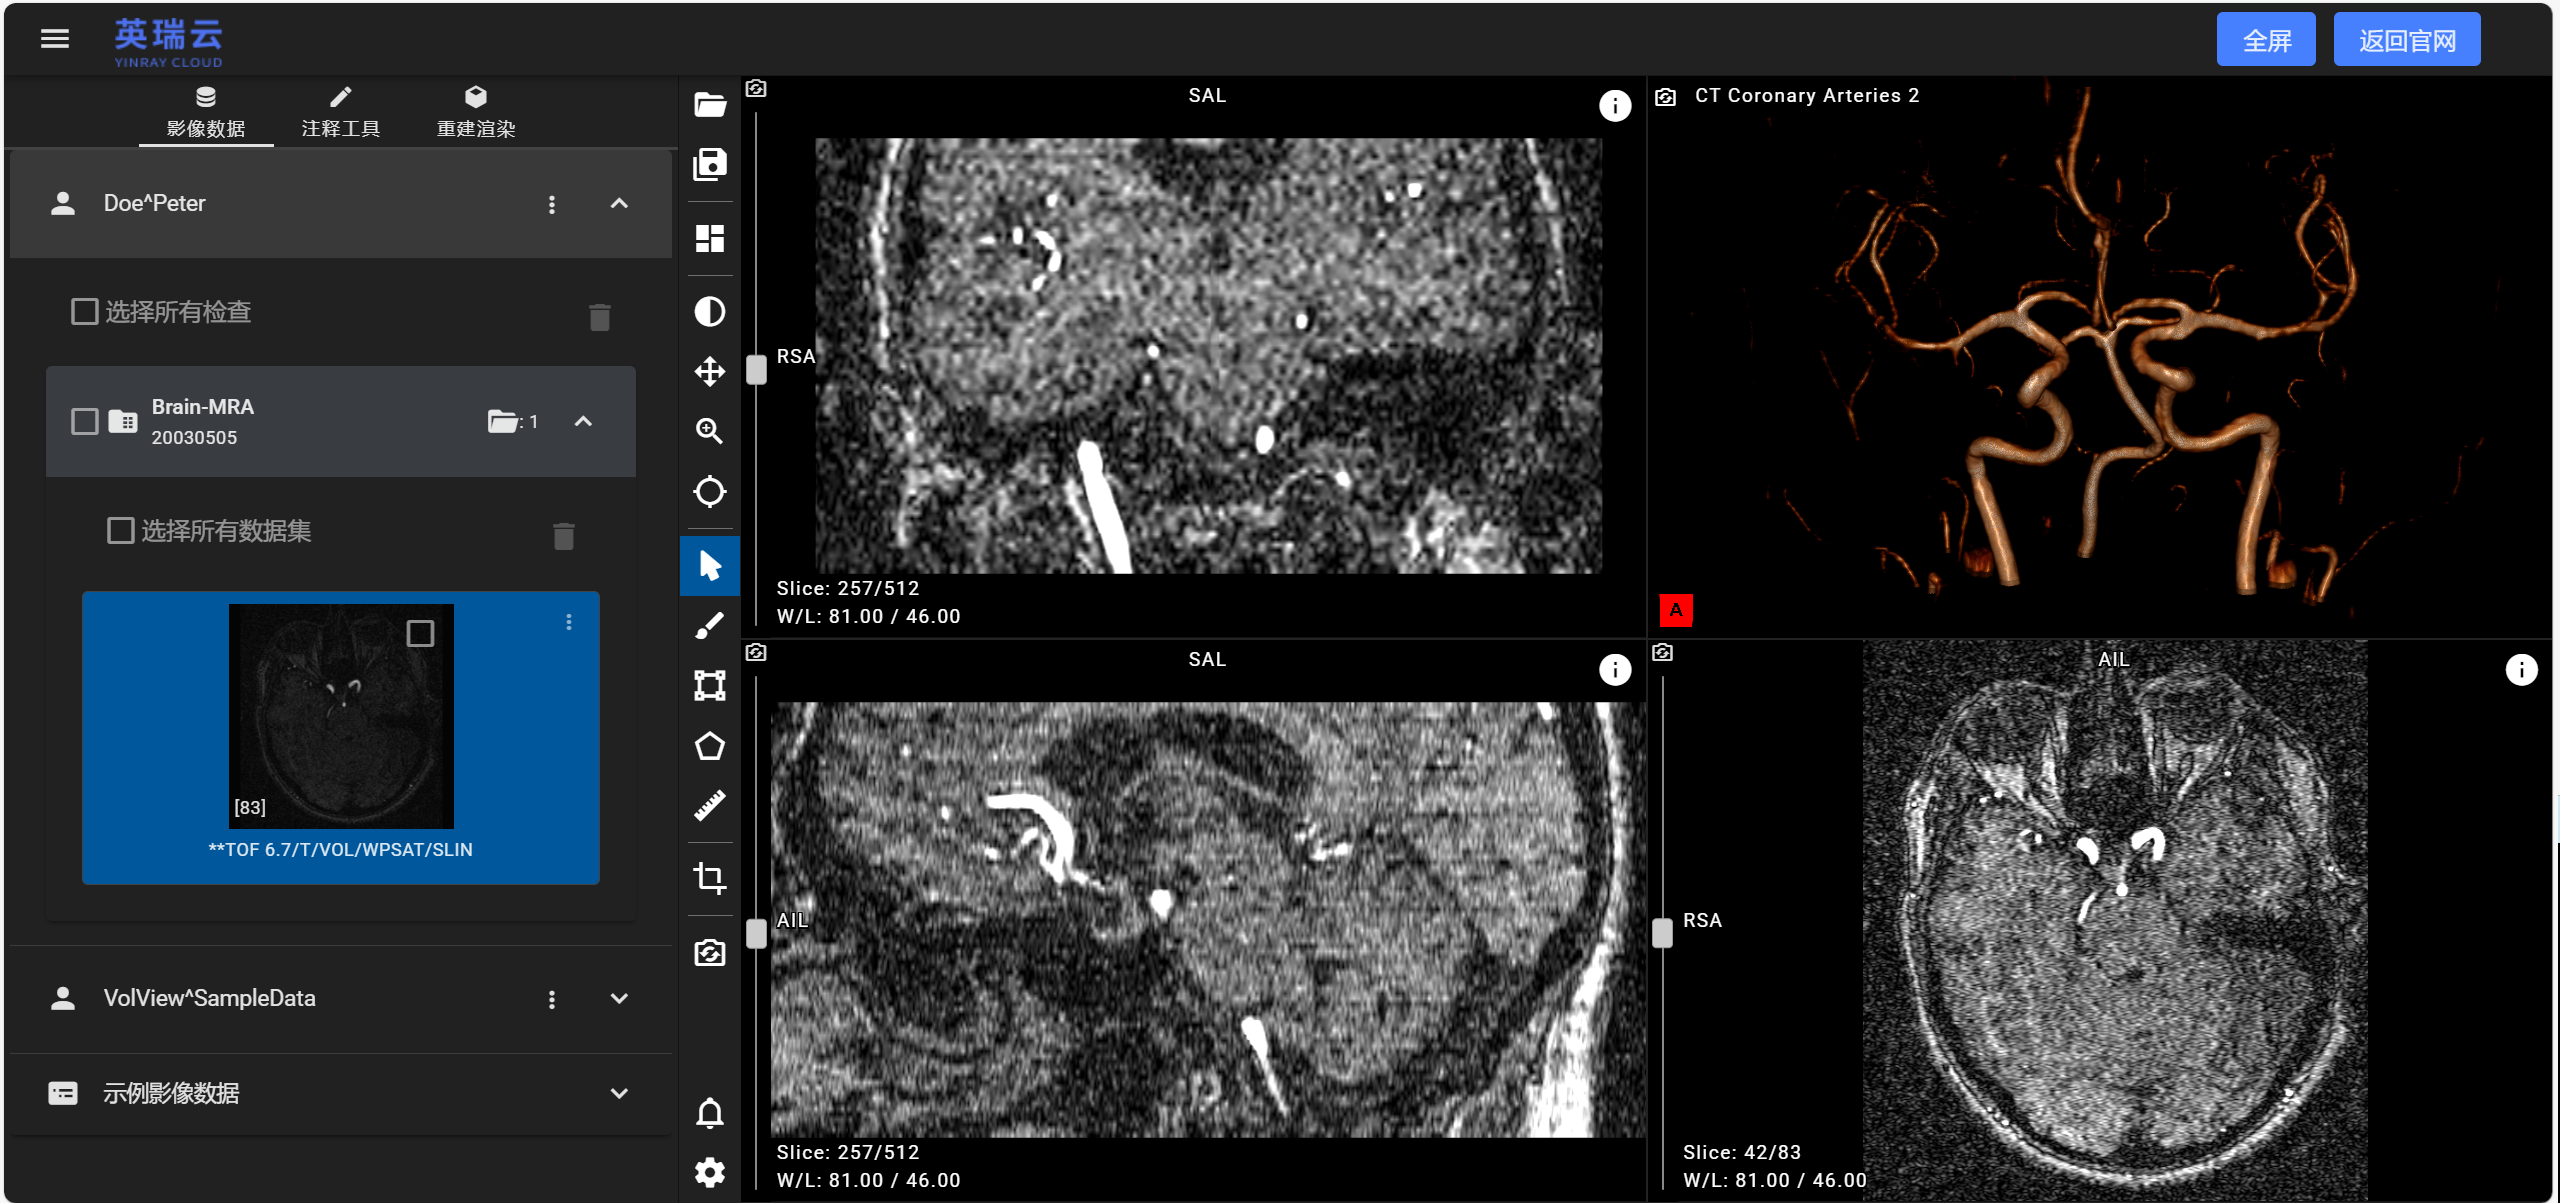
Task: Select the paint brush tool
Action: coord(710,626)
